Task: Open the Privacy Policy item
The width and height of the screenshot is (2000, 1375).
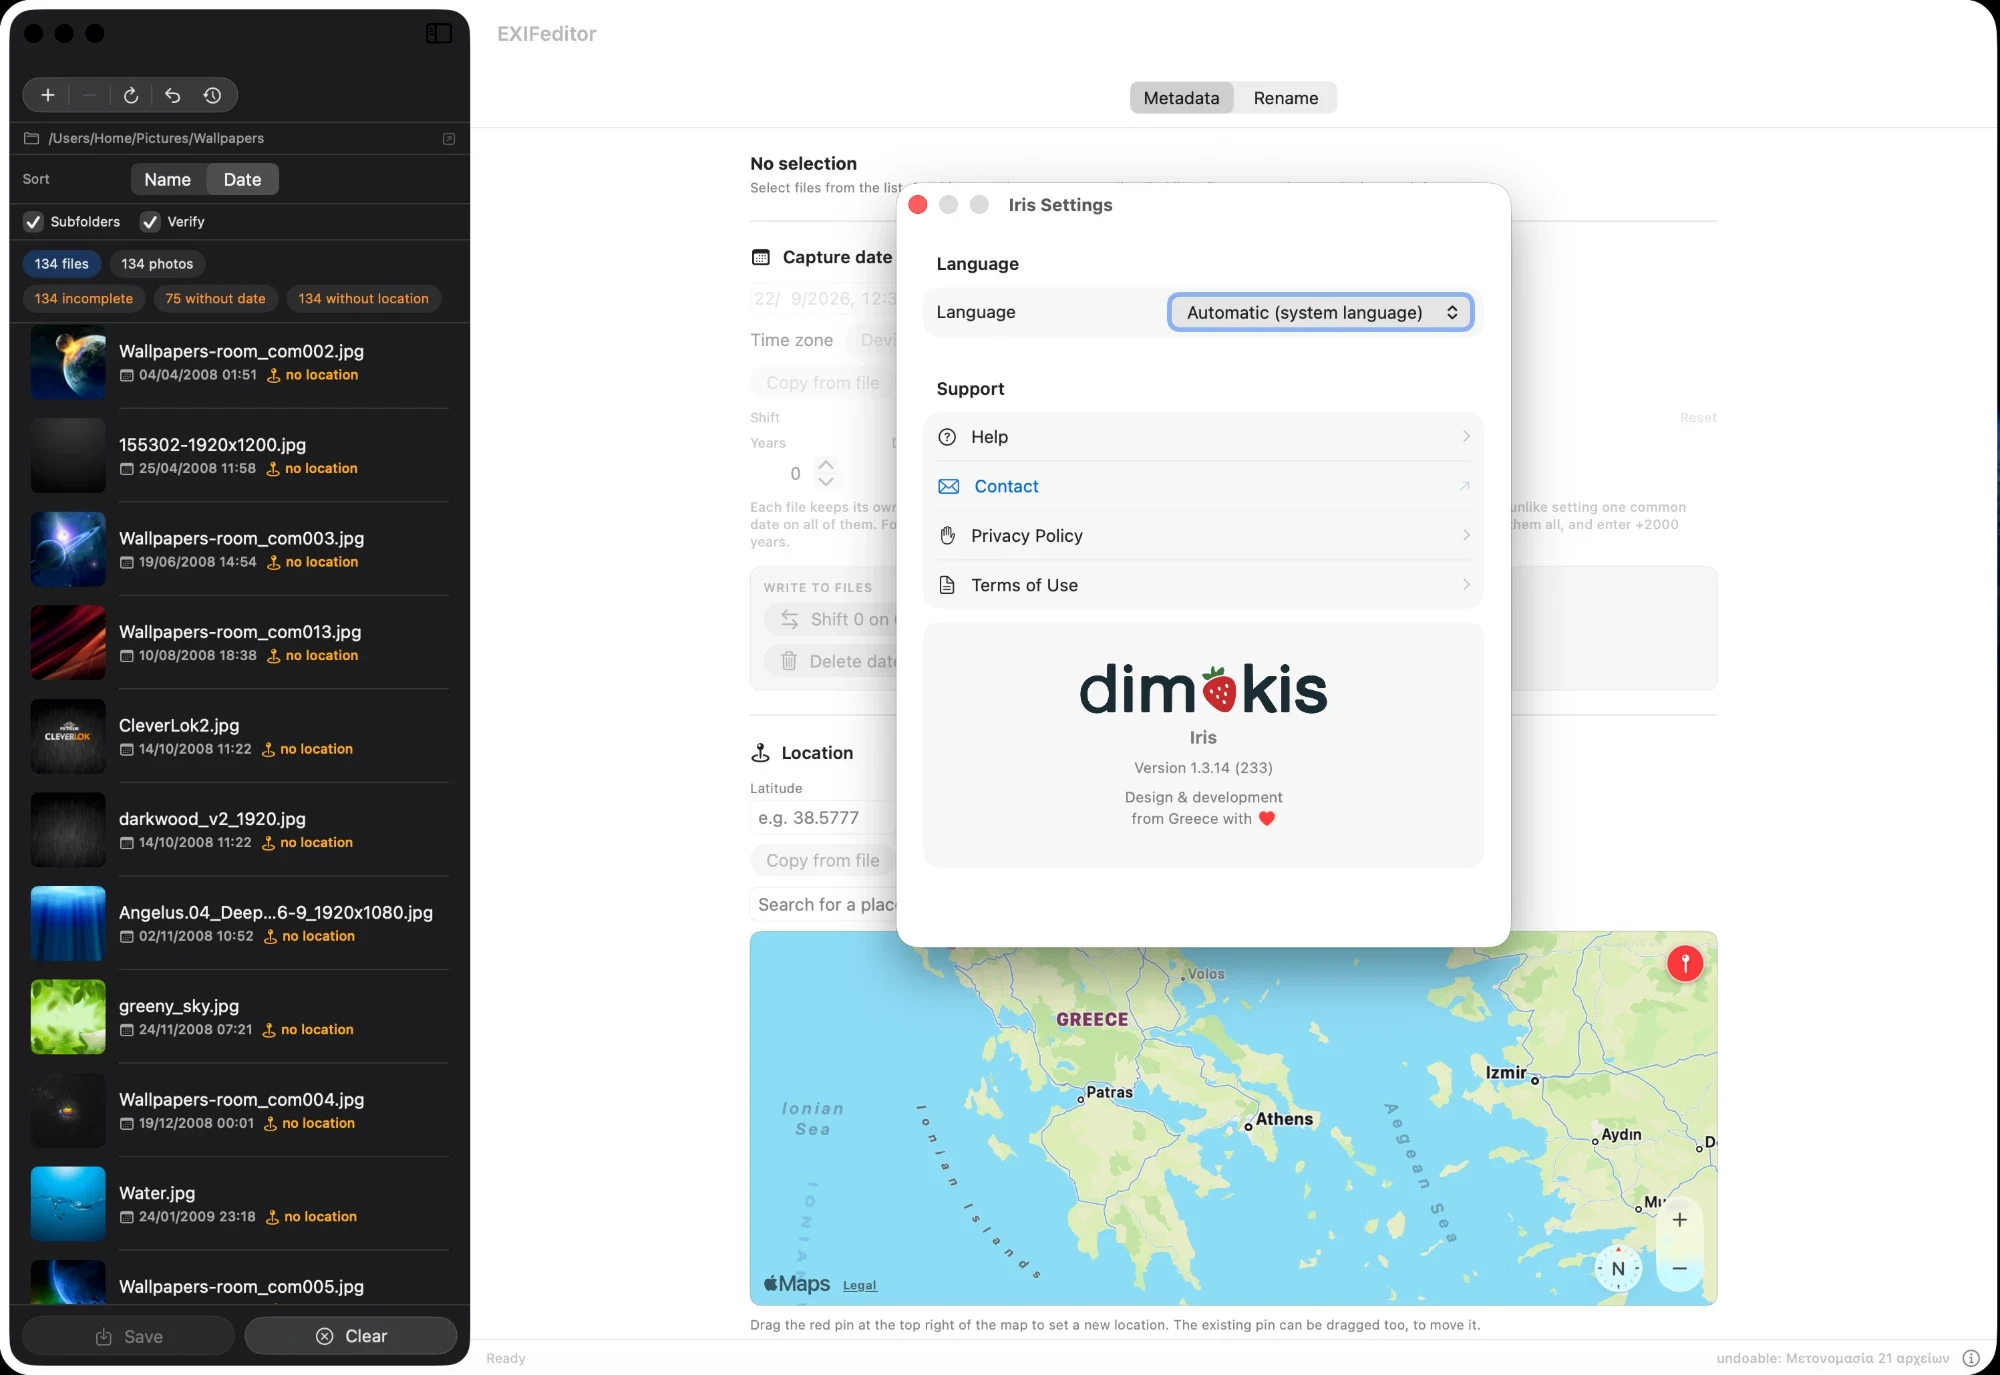Action: tap(1203, 536)
